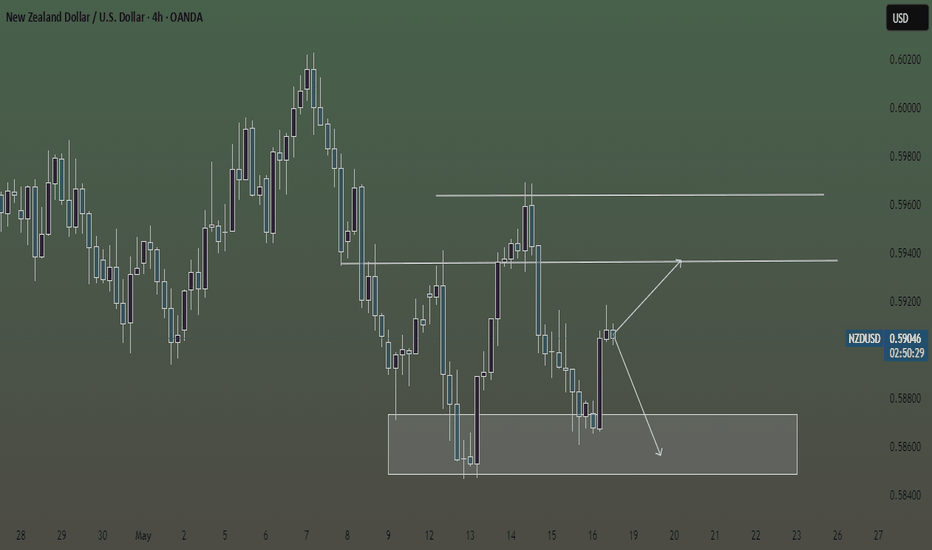Click date 21 on the time axis

click(715, 535)
